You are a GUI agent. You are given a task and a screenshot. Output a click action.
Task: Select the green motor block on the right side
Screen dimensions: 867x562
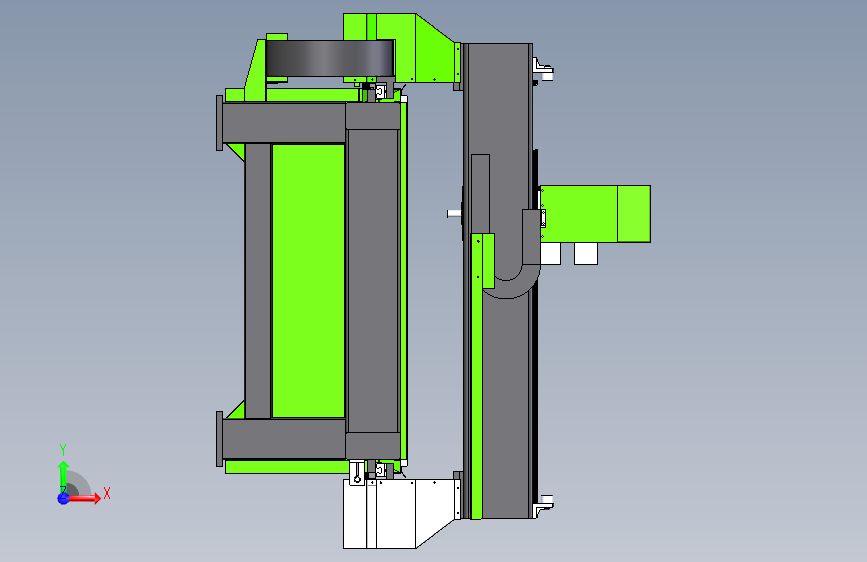click(595, 214)
